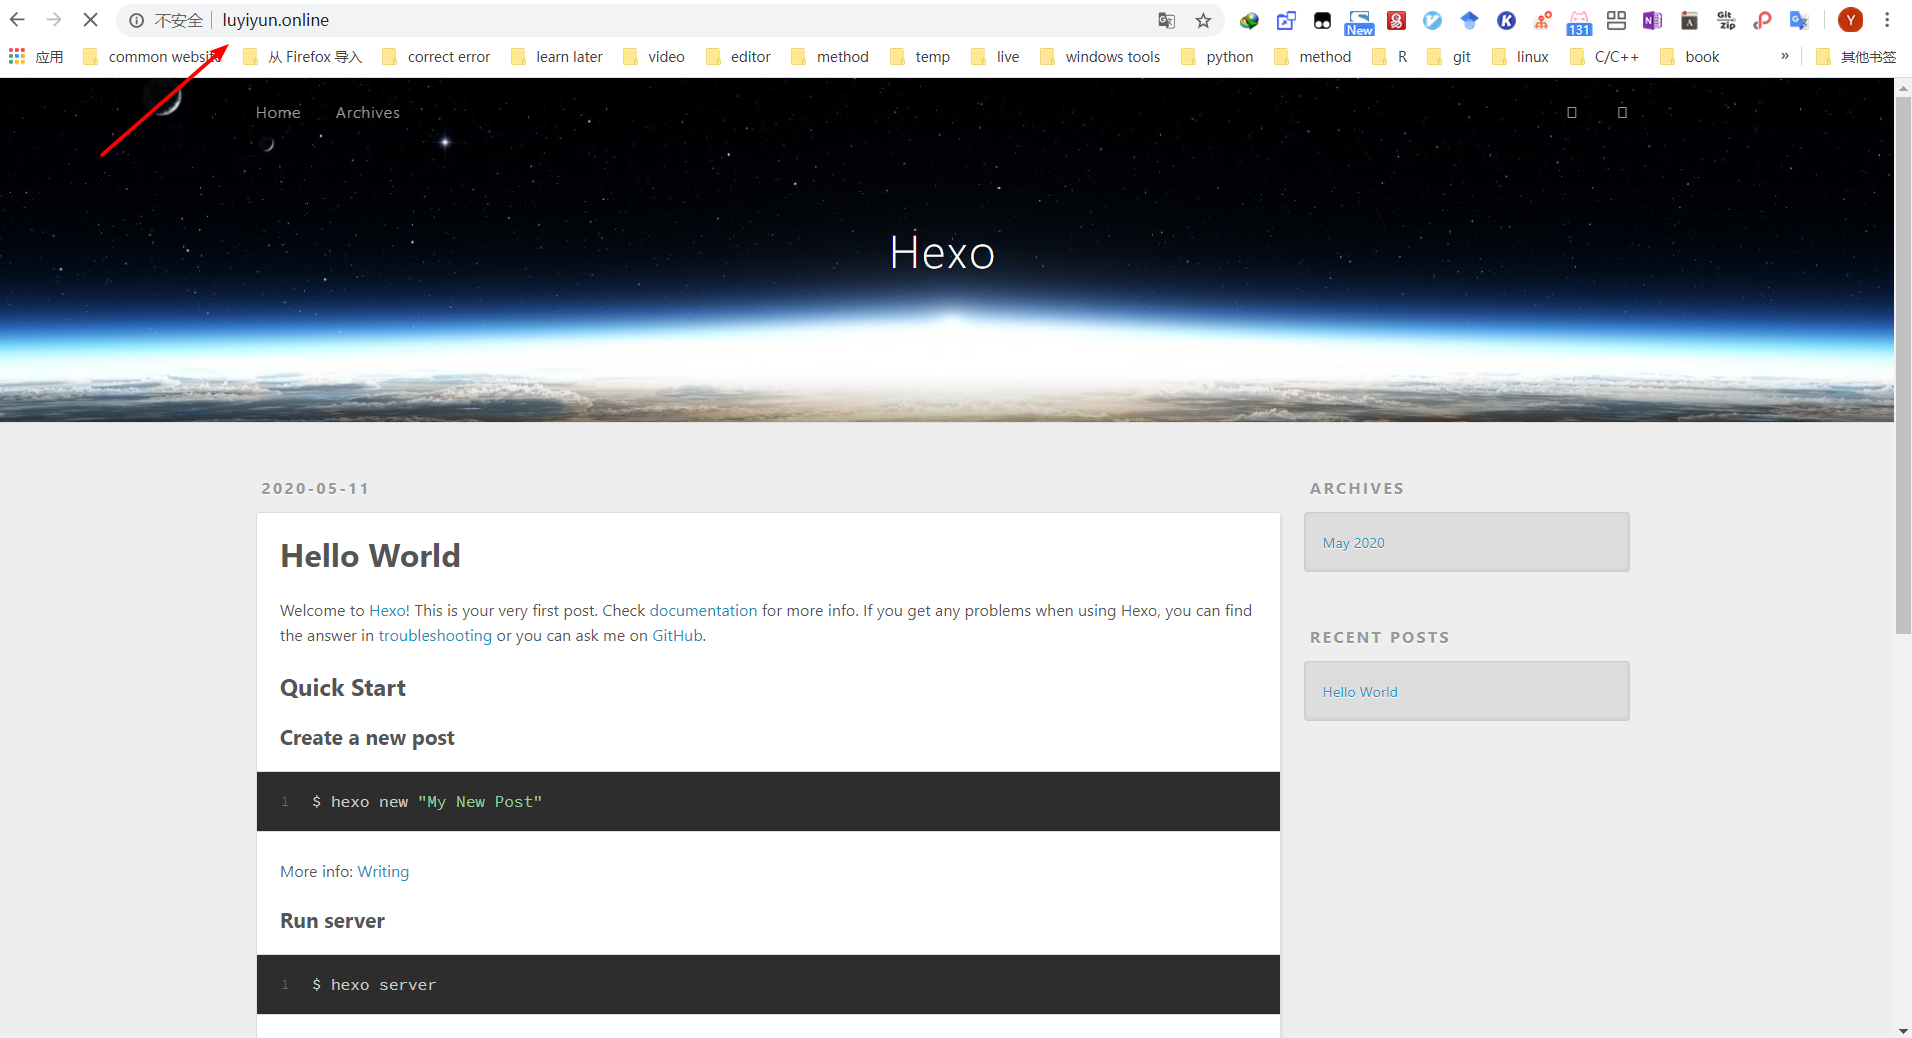Click the first header icon beside search
1912x1038 pixels.
tap(1572, 113)
